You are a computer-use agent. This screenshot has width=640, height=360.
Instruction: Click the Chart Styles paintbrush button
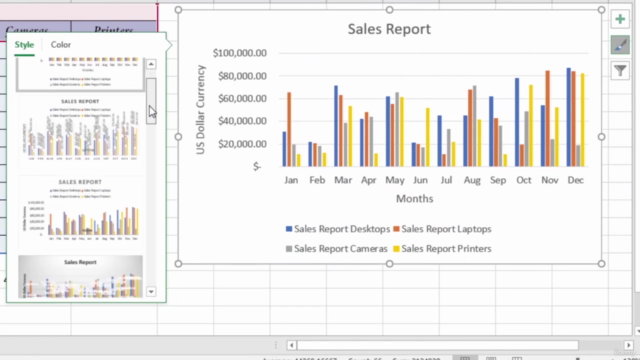coord(620,45)
